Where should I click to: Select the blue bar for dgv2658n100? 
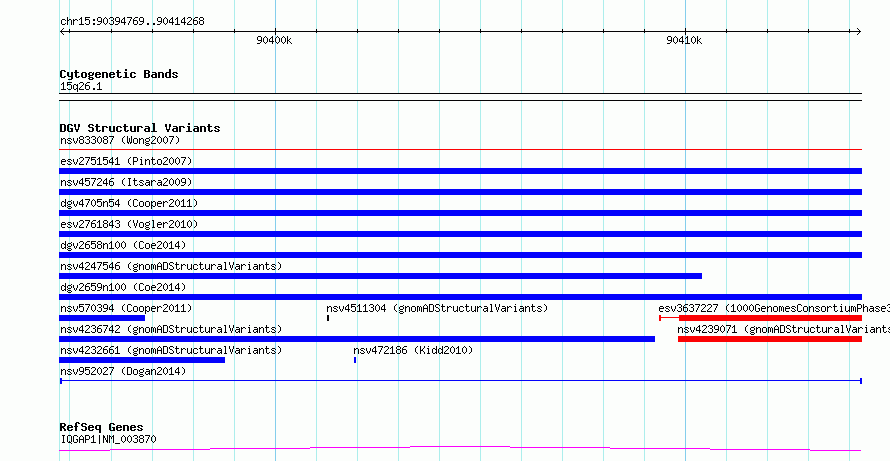460,255
